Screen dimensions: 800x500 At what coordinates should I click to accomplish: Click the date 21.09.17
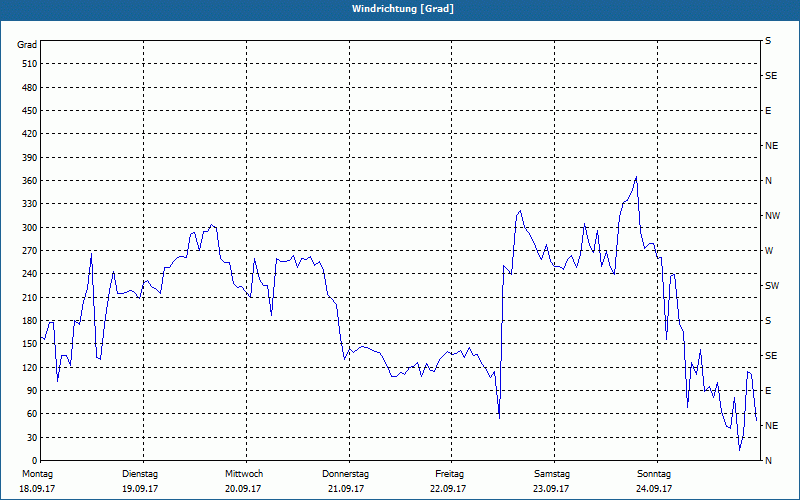click(346, 489)
